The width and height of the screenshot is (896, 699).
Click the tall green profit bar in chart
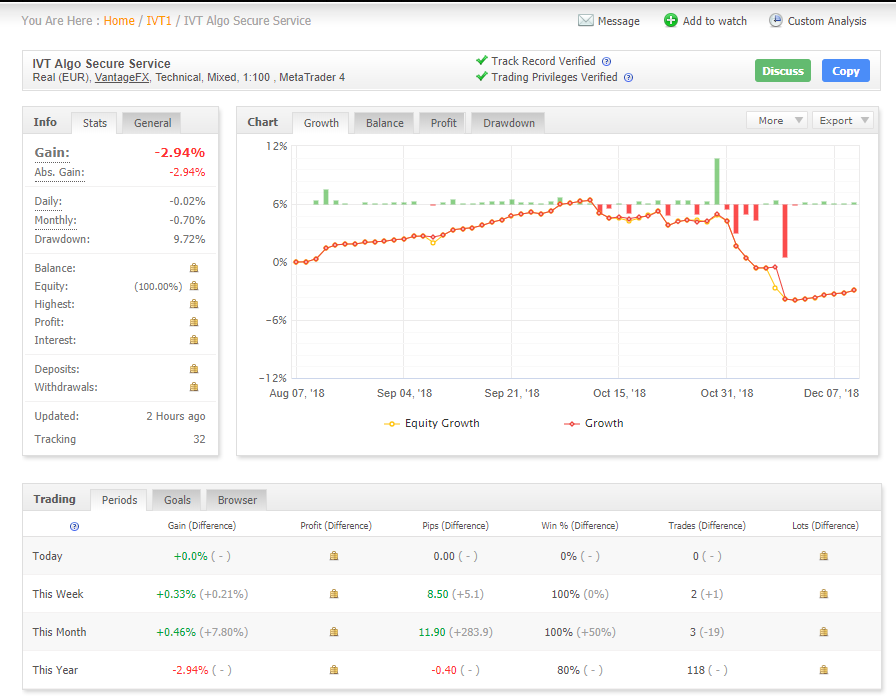pyautogui.click(x=716, y=181)
